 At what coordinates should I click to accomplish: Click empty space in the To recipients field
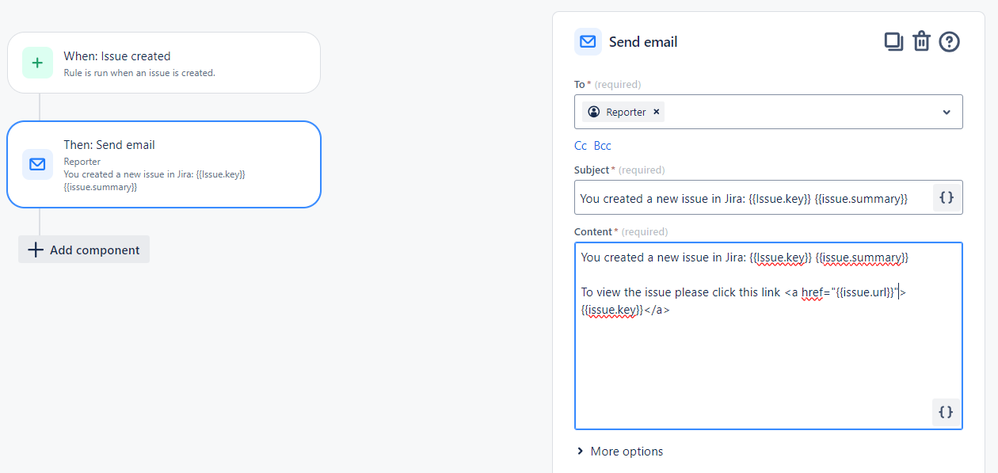(800, 112)
